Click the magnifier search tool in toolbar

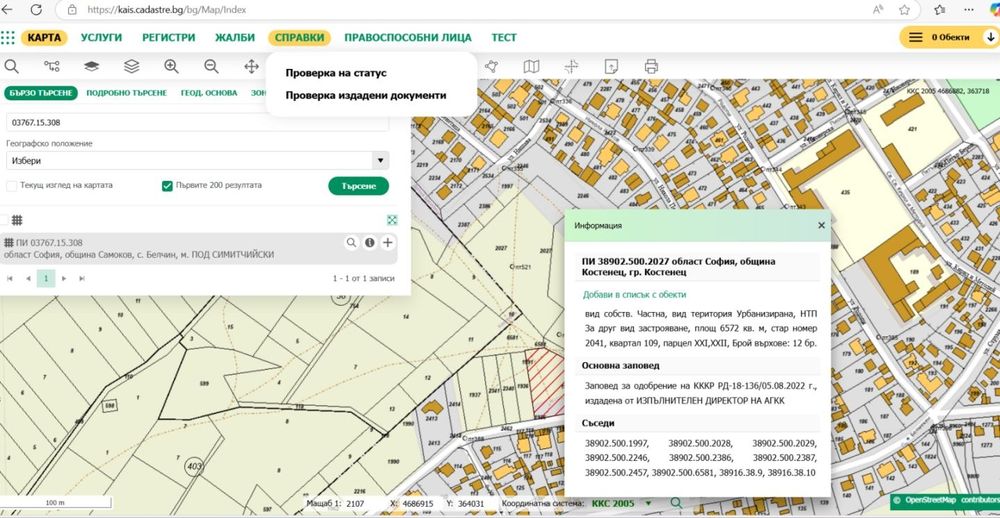click(12, 67)
